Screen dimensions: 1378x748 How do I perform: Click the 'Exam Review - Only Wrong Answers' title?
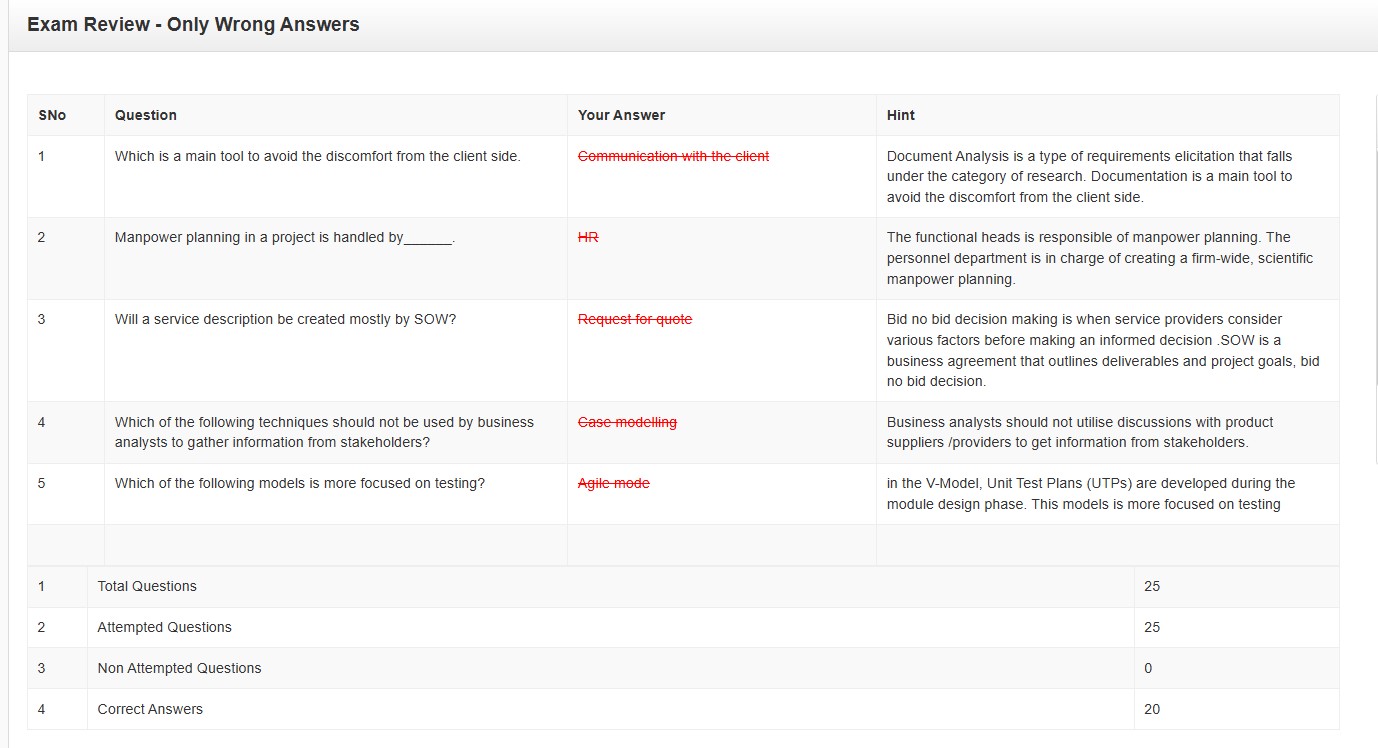pos(193,25)
